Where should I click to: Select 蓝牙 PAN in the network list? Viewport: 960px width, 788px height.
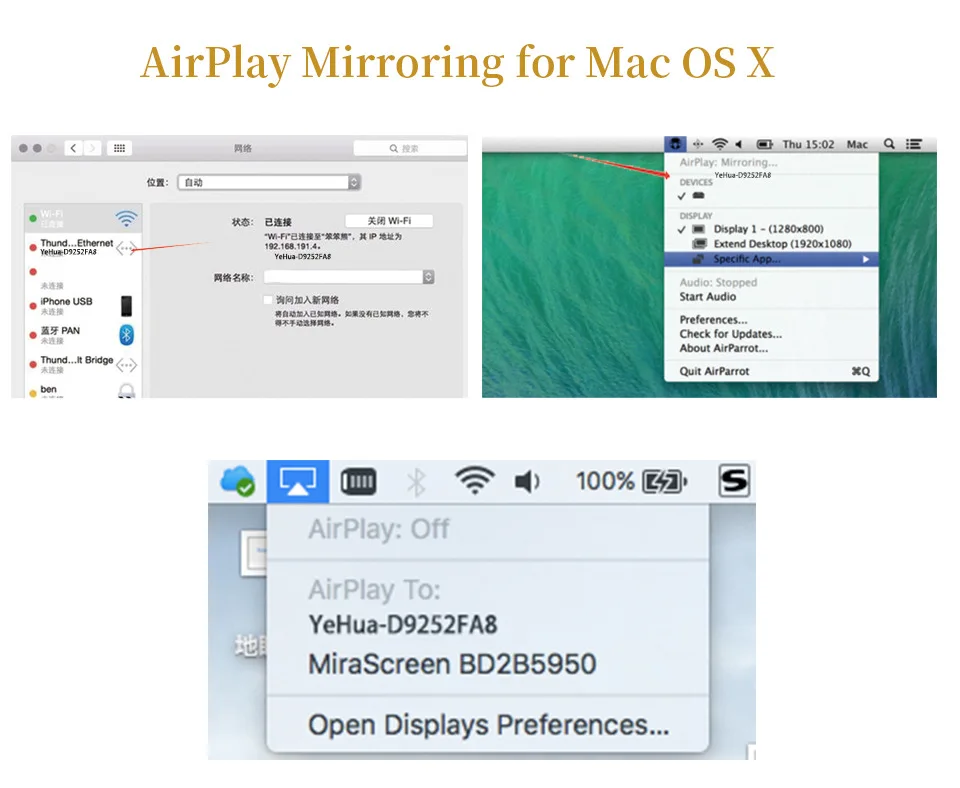pos(83,335)
